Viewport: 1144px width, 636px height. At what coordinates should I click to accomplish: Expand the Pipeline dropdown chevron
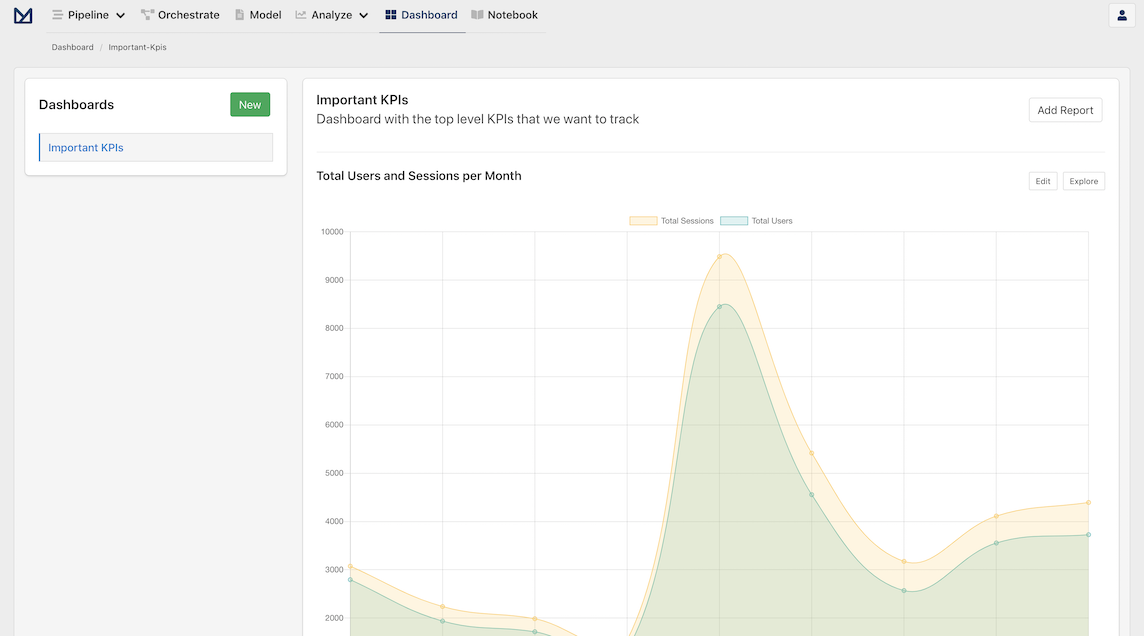[120, 15]
